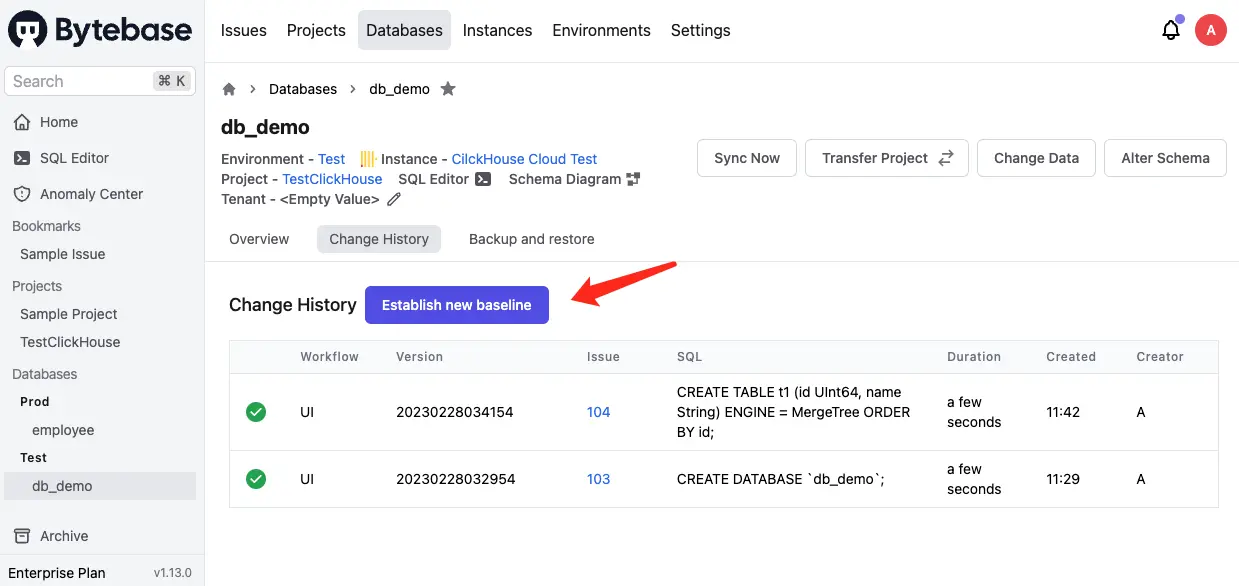The width and height of the screenshot is (1239, 586).
Task: Open the Instances menu item
Action: (497, 30)
